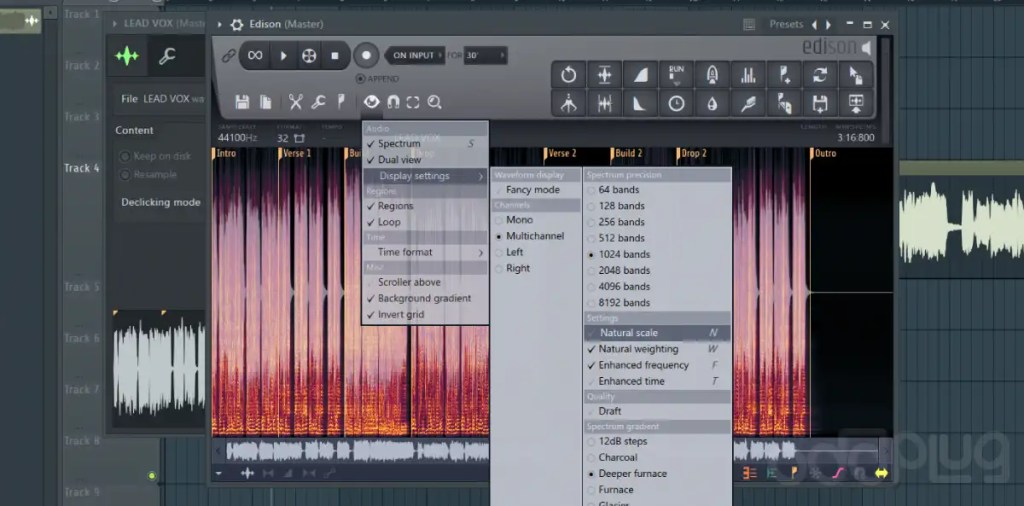The image size is (1024, 506).
Task: Click Fancy mode menu entry
Action: [x=536, y=190]
